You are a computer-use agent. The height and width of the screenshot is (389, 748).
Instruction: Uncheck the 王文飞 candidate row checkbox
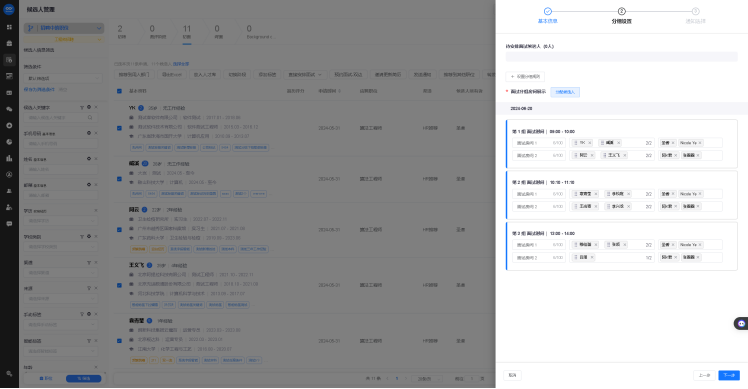tap(119, 285)
